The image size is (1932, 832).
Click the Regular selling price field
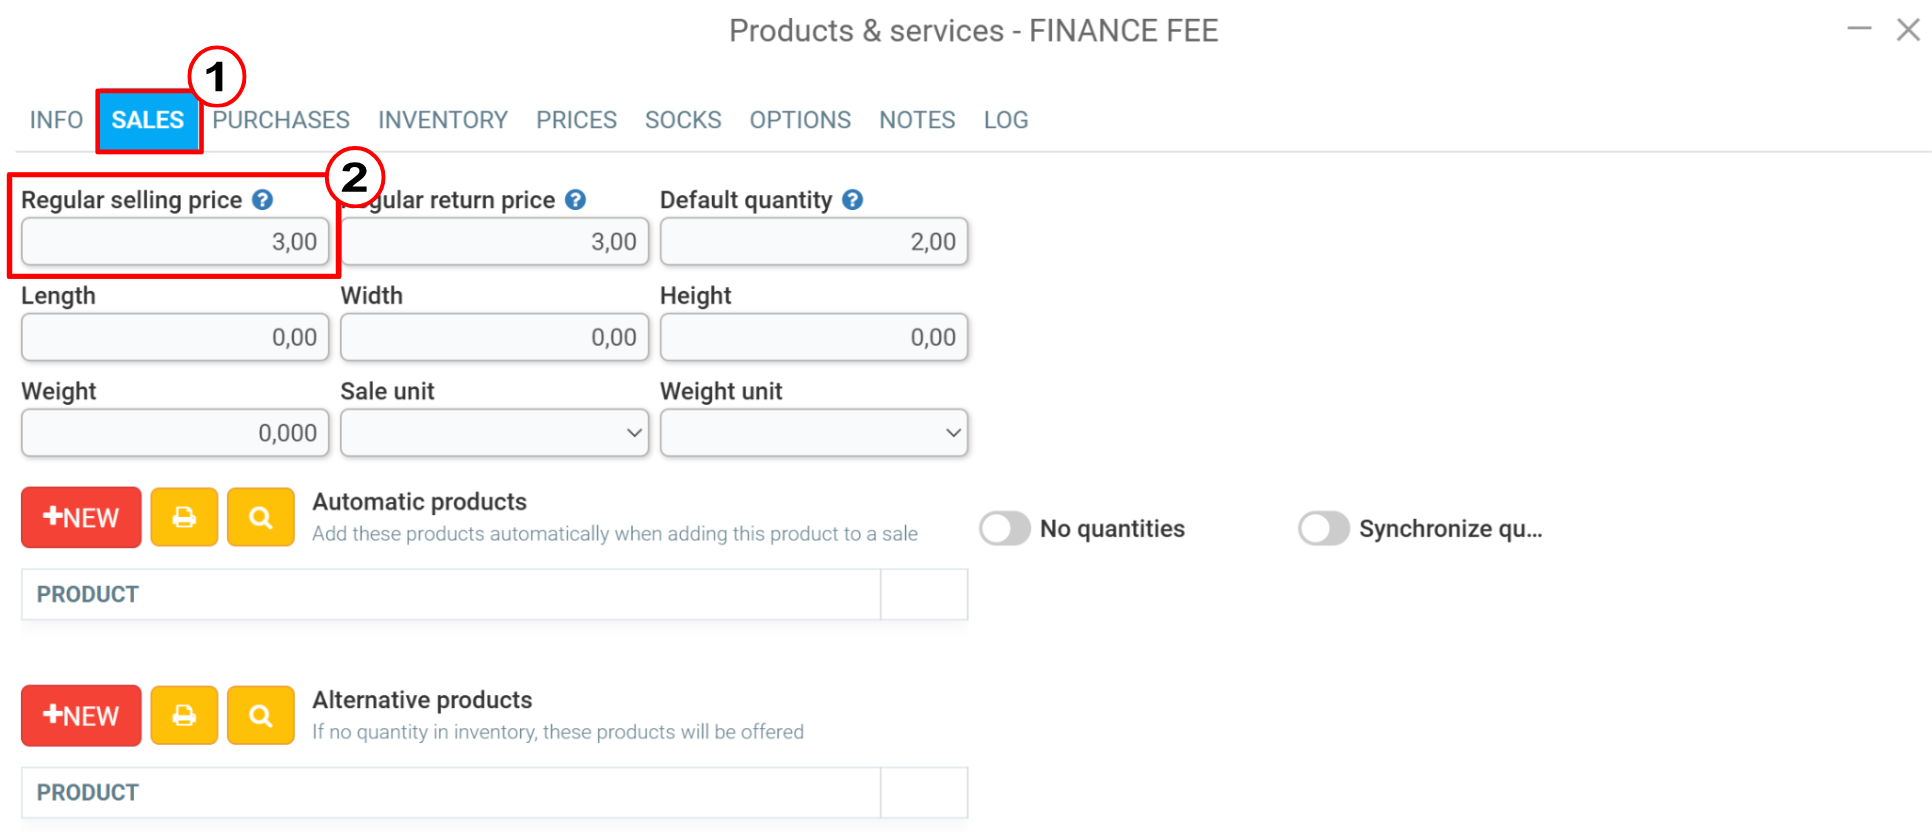(x=175, y=242)
